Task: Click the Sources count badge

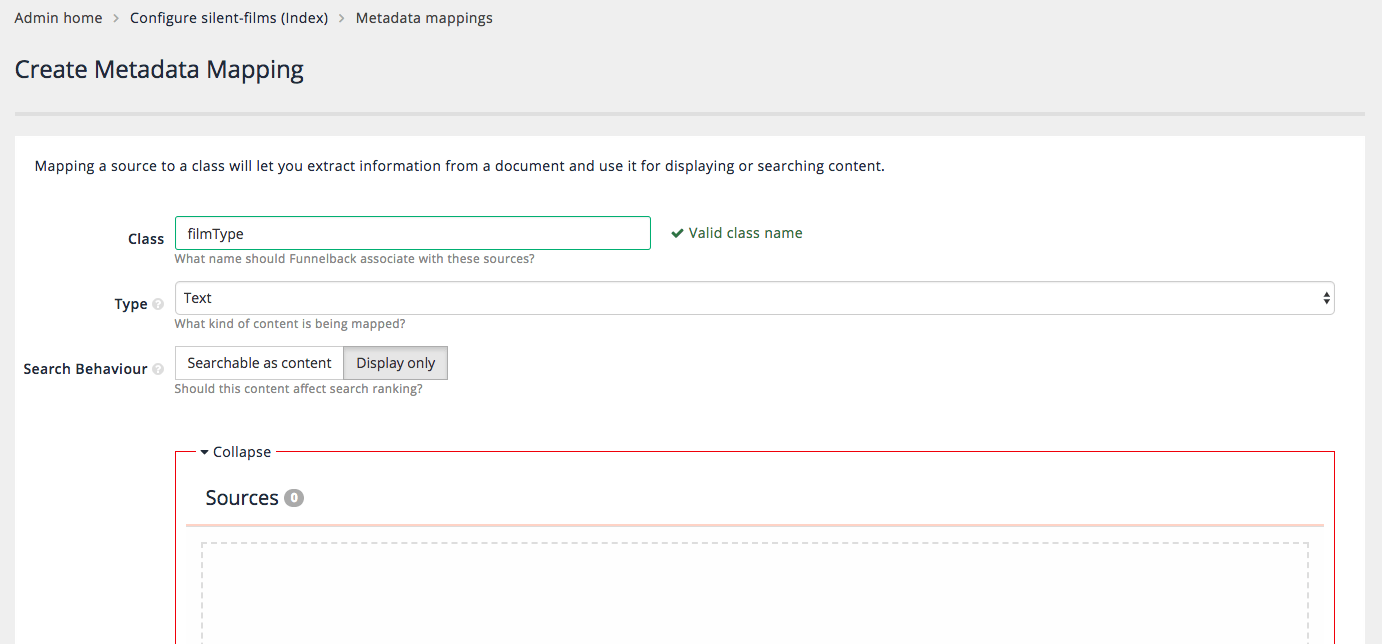Action: coord(294,496)
